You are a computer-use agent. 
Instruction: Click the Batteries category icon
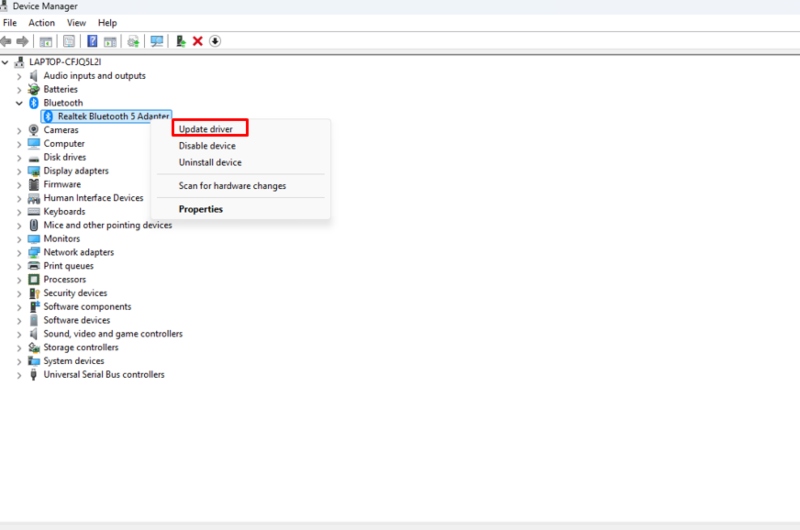point(34,89)
